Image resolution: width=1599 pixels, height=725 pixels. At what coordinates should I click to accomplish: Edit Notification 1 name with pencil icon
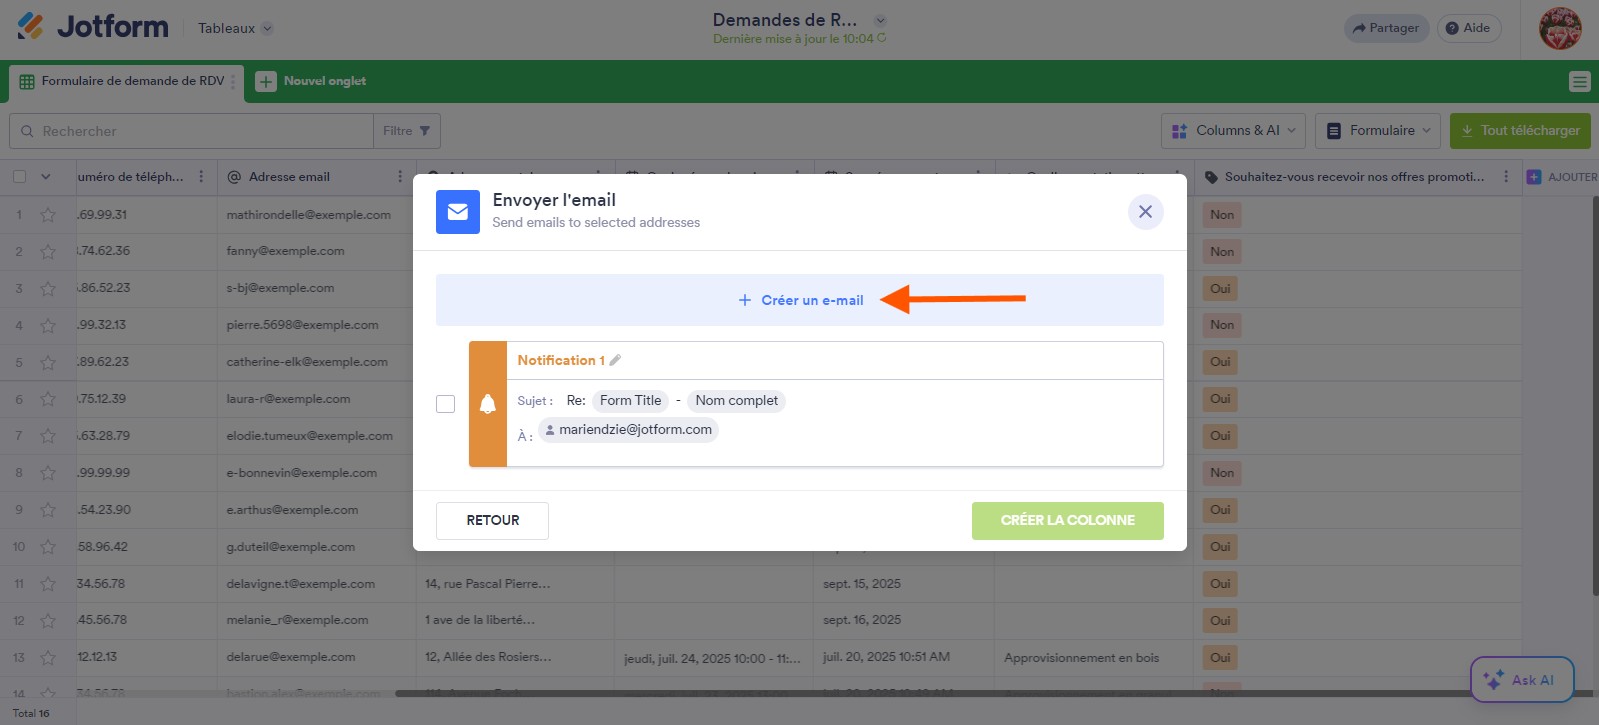tap(615, 360)
